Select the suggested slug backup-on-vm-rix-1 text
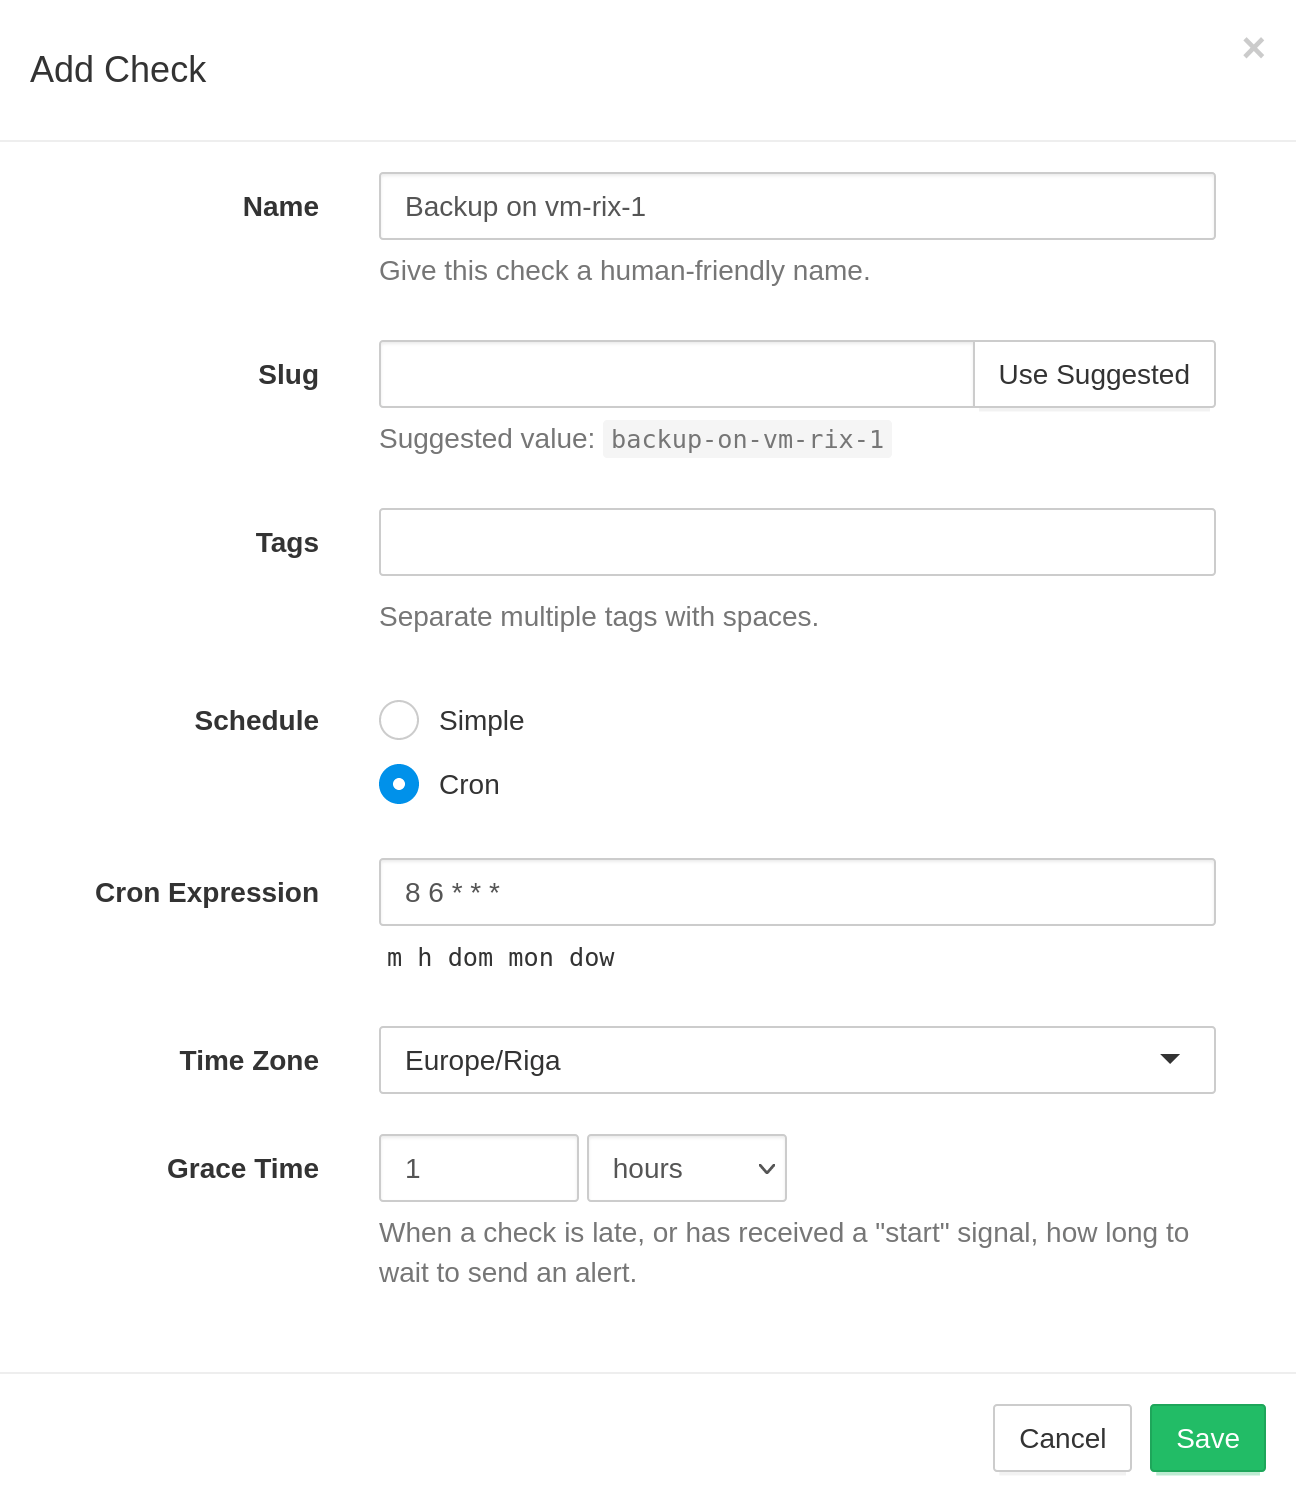Image resolution: width=1296 pixels, height=1502 pixels. [x=747, y=439]
